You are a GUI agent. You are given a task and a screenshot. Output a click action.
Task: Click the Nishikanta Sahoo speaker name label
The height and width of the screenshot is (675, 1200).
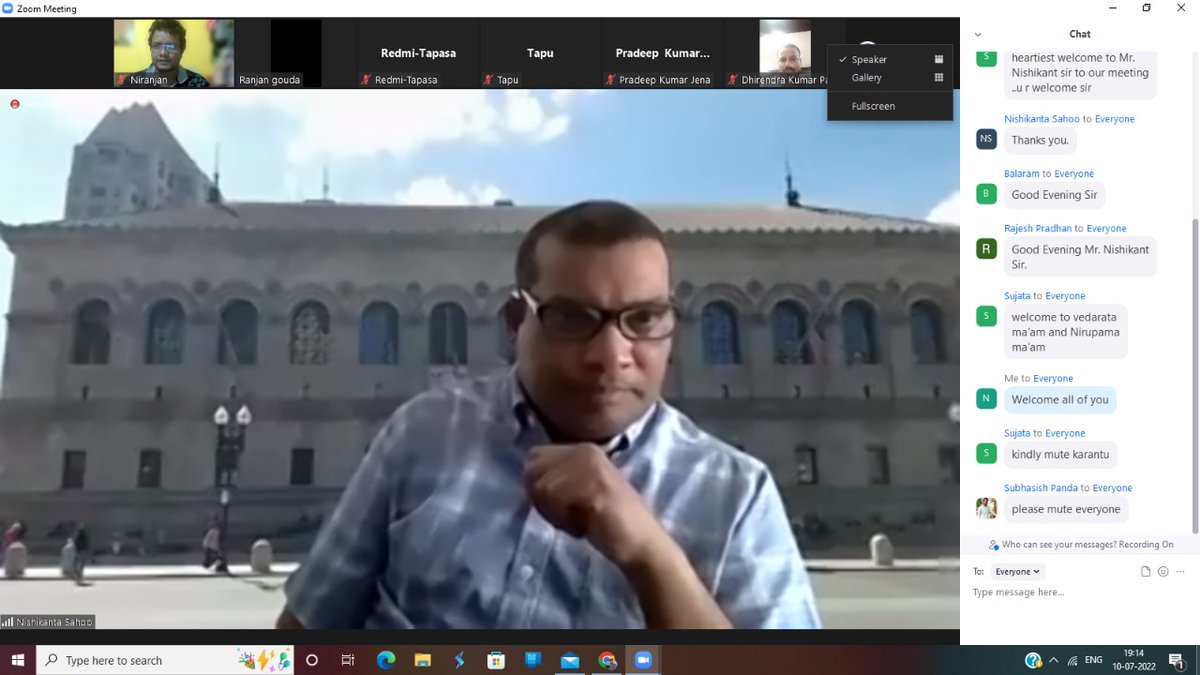(x=55, y=622)
